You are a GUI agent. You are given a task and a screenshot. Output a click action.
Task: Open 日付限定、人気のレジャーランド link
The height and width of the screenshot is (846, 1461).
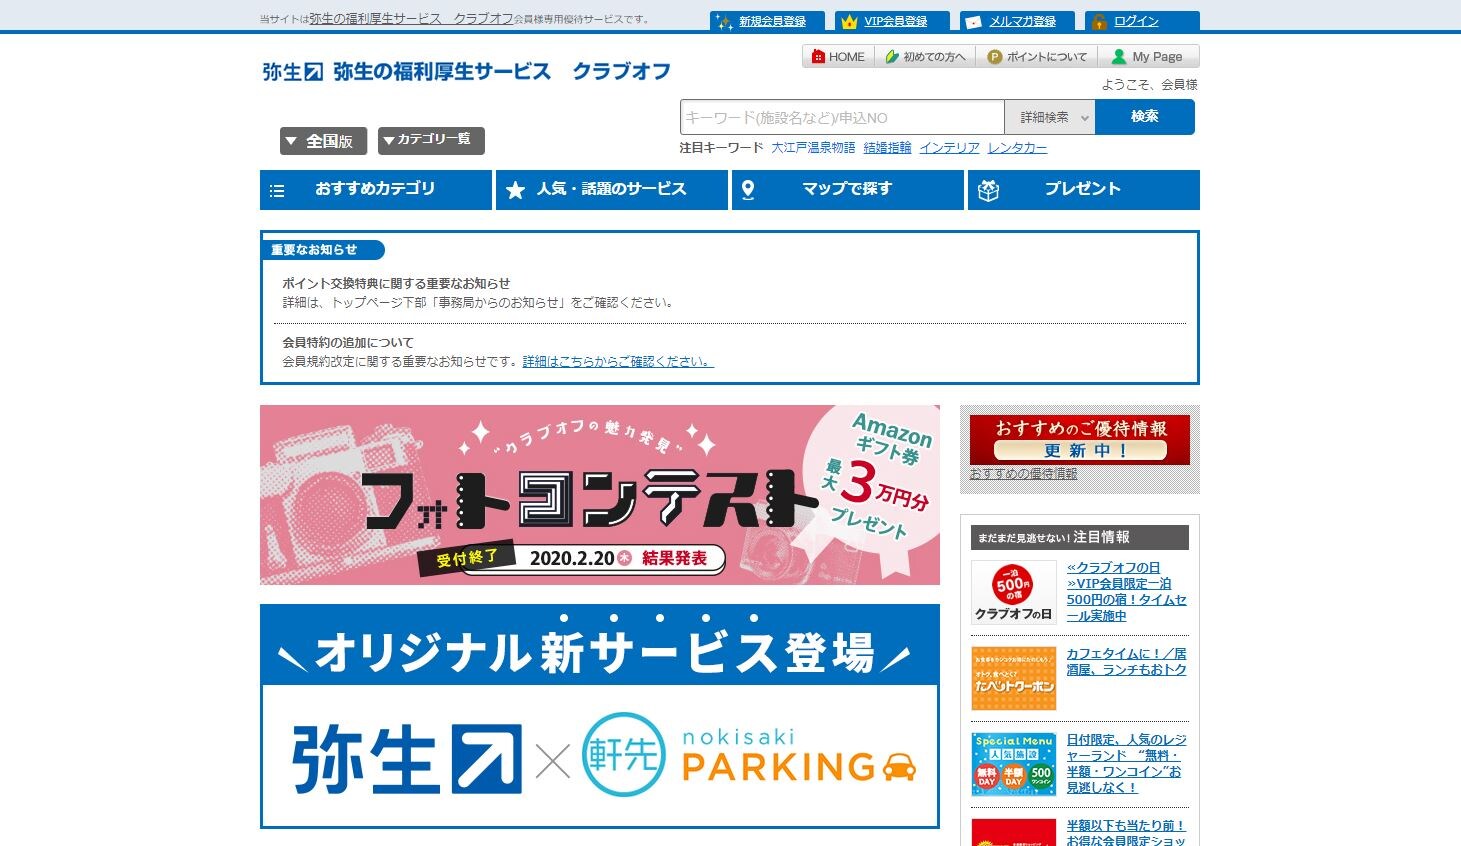pyautogui.click(x=1127, y=763)
